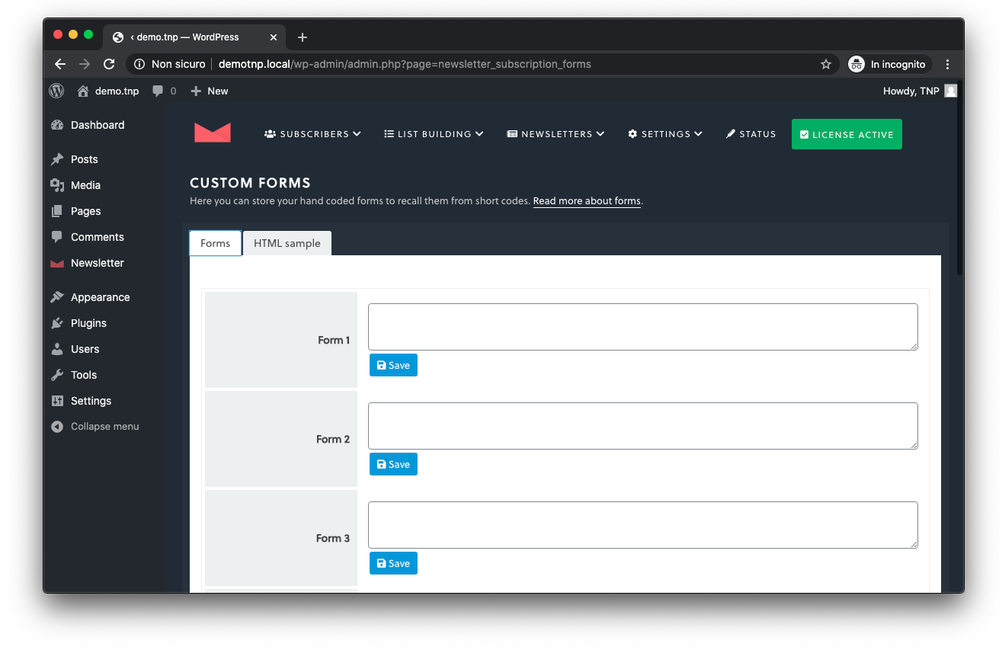Expand the Settings dropdown in the plugin toolbar
The height and width of the screenshot is (650, 1000).
click(x=664, y=133)
